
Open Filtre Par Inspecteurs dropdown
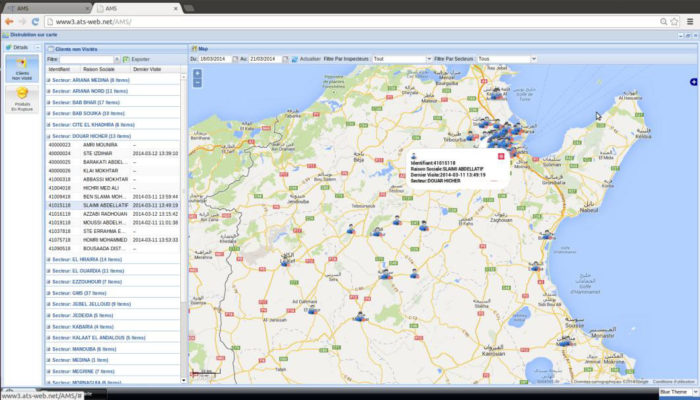[427, 59]
